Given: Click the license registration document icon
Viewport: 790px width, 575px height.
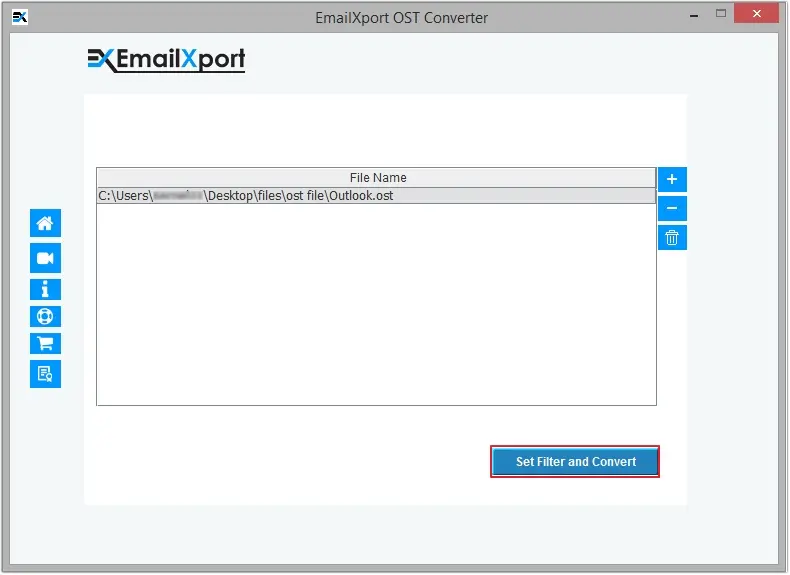Looking at the screenshot, I should click(45, 374).
